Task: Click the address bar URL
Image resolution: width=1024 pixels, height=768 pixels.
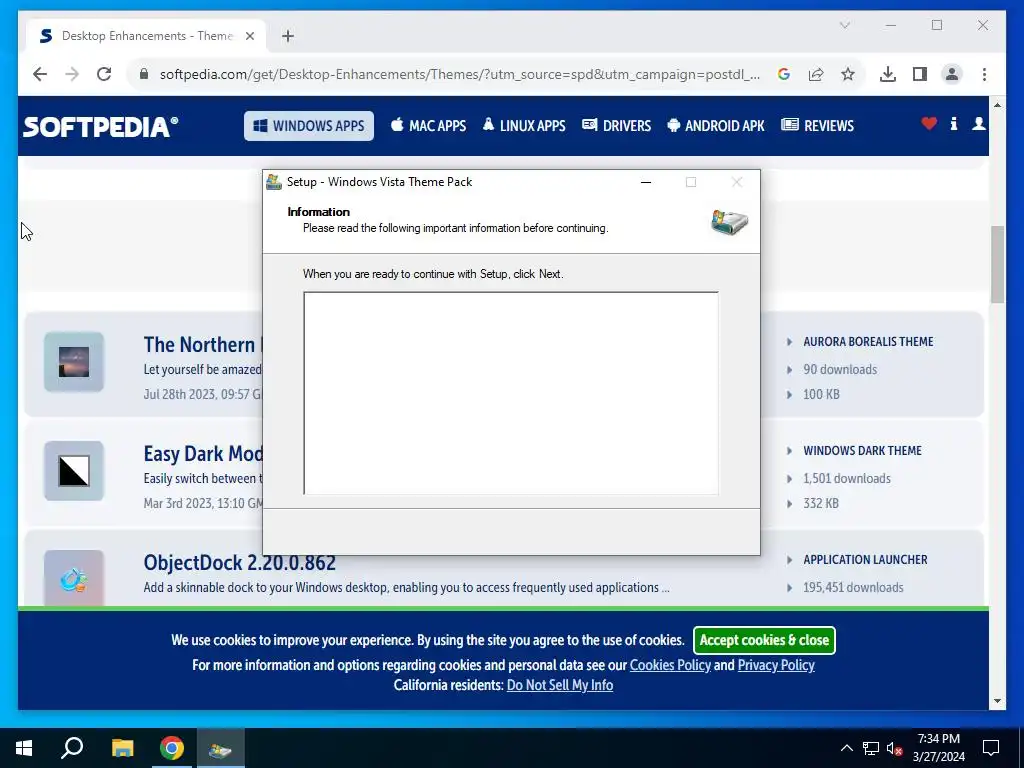Action: click(x=460, y=74)
